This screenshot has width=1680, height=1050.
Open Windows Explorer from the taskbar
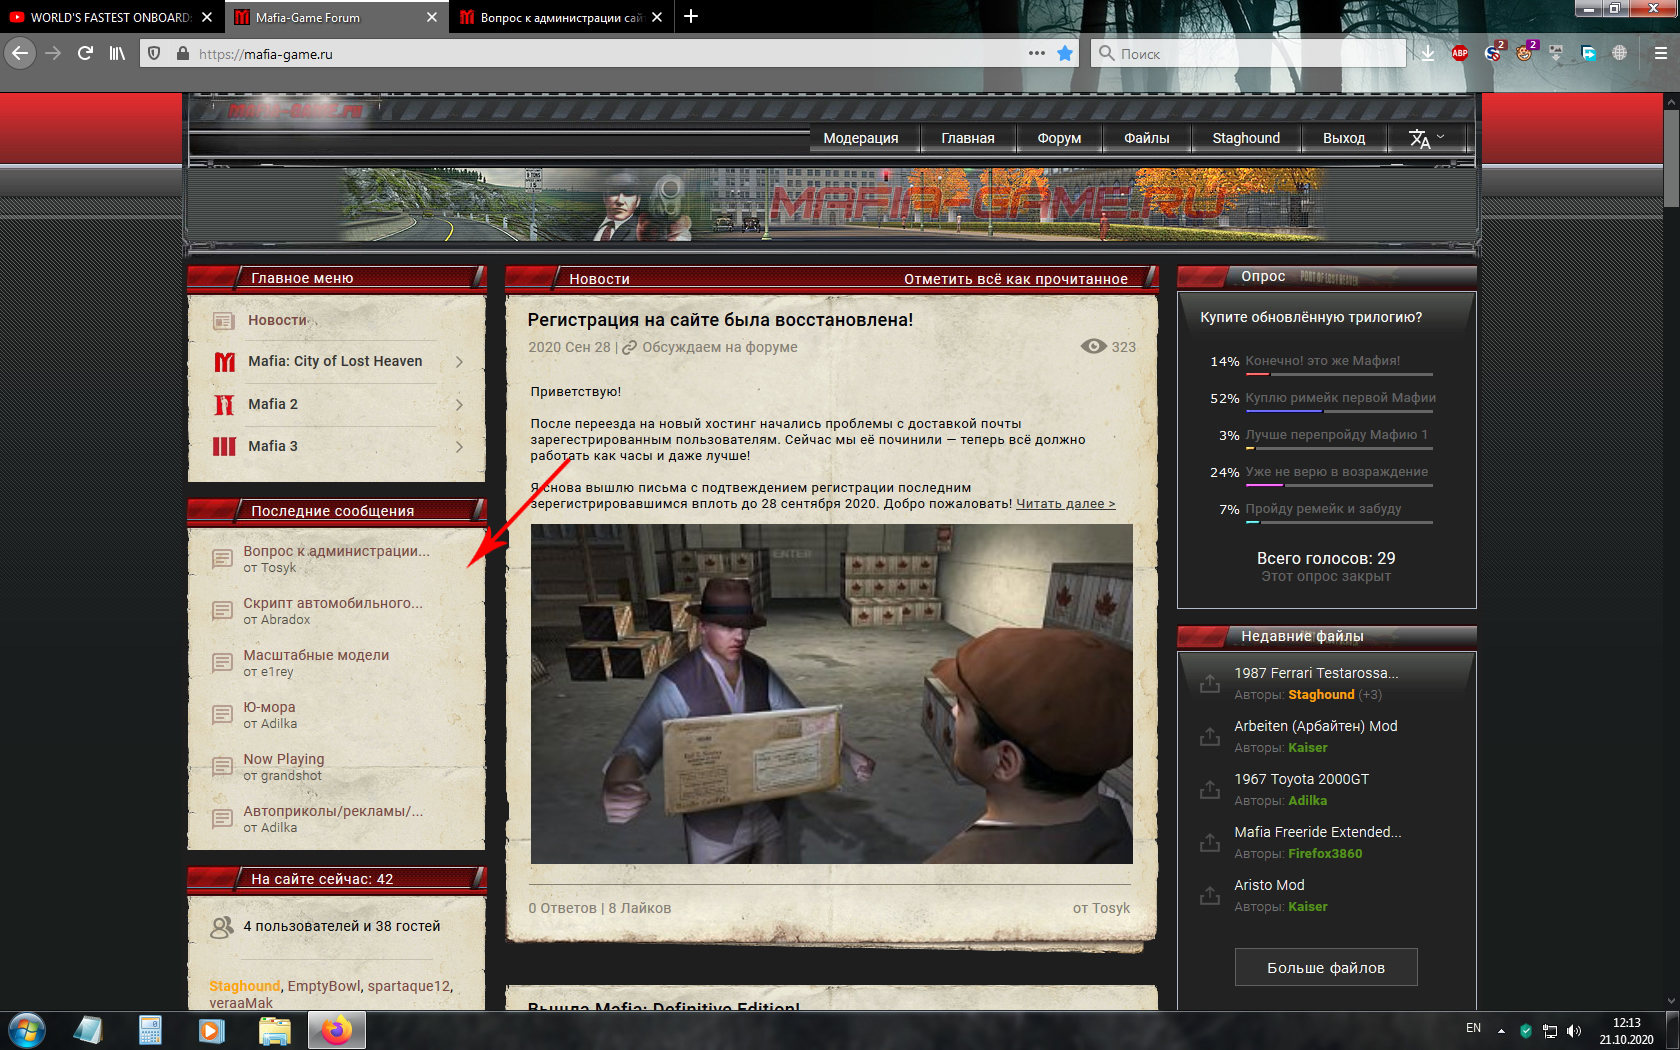(274, 1030)
